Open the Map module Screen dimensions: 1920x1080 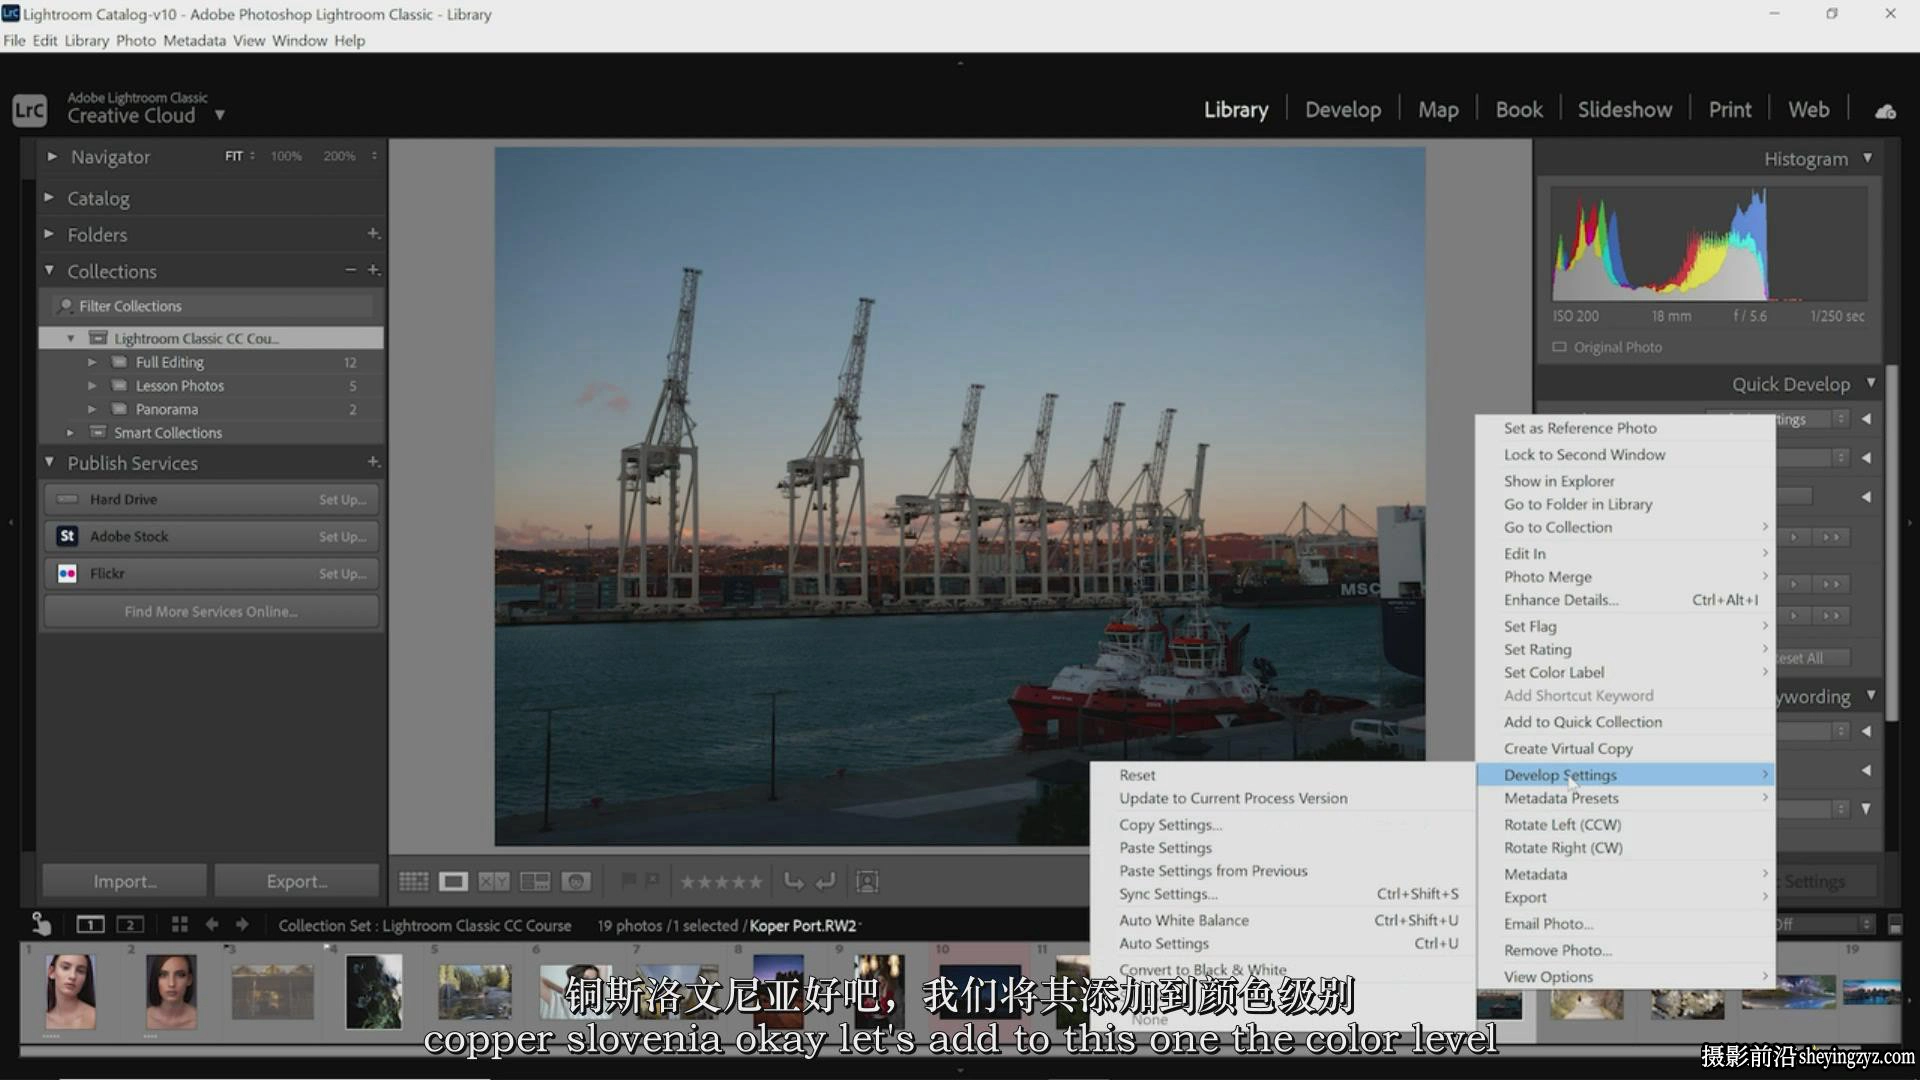[x=1438, y=110]
